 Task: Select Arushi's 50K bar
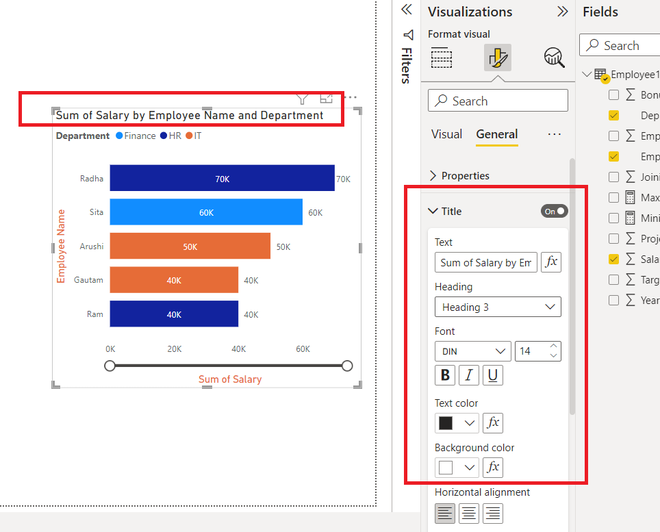click(x=190, y=246)
